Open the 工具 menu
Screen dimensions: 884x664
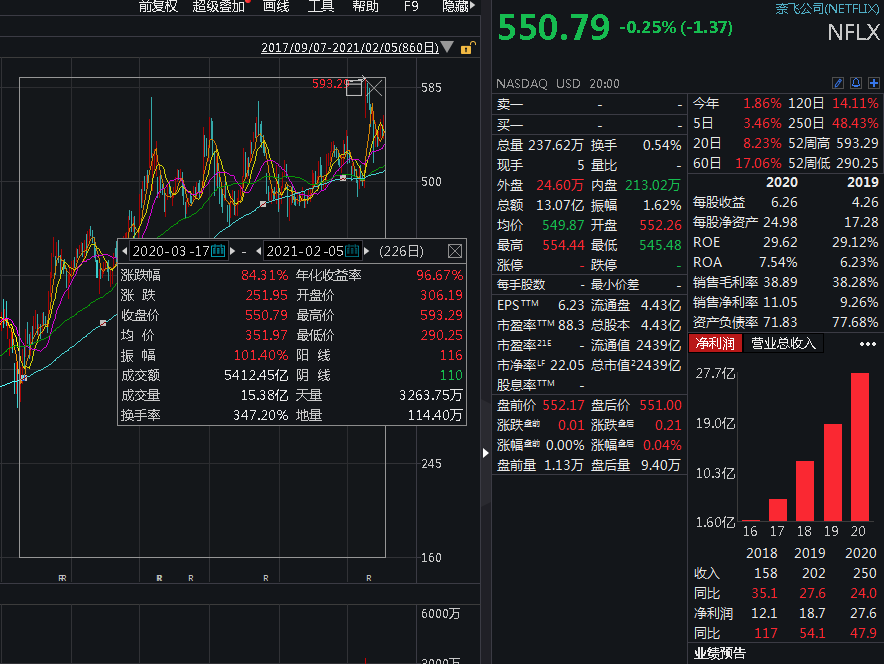pos(321,6)
